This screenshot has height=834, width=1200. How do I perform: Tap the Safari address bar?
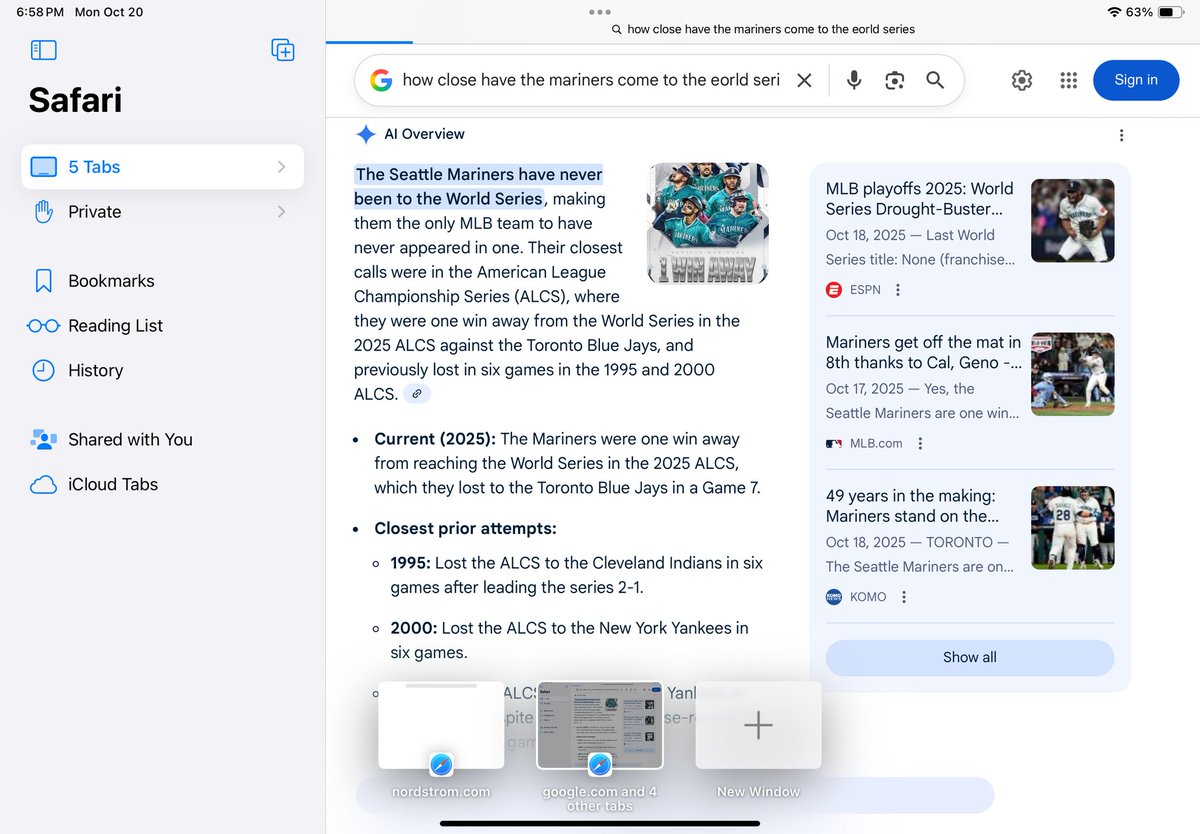763,29
